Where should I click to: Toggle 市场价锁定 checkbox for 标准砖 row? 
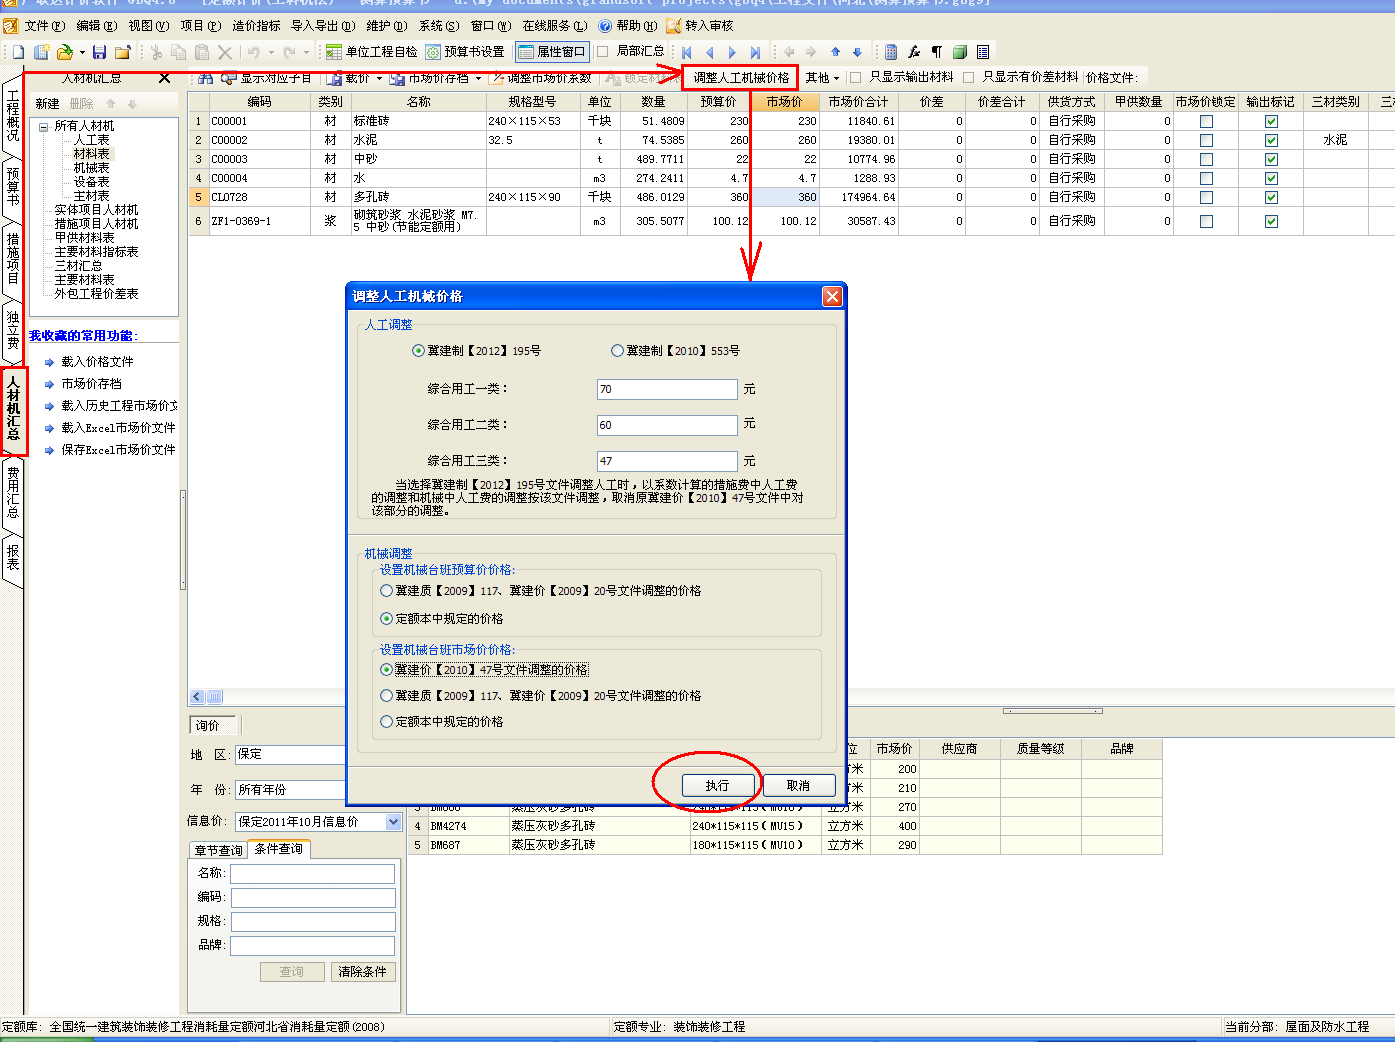[1206, 121]
